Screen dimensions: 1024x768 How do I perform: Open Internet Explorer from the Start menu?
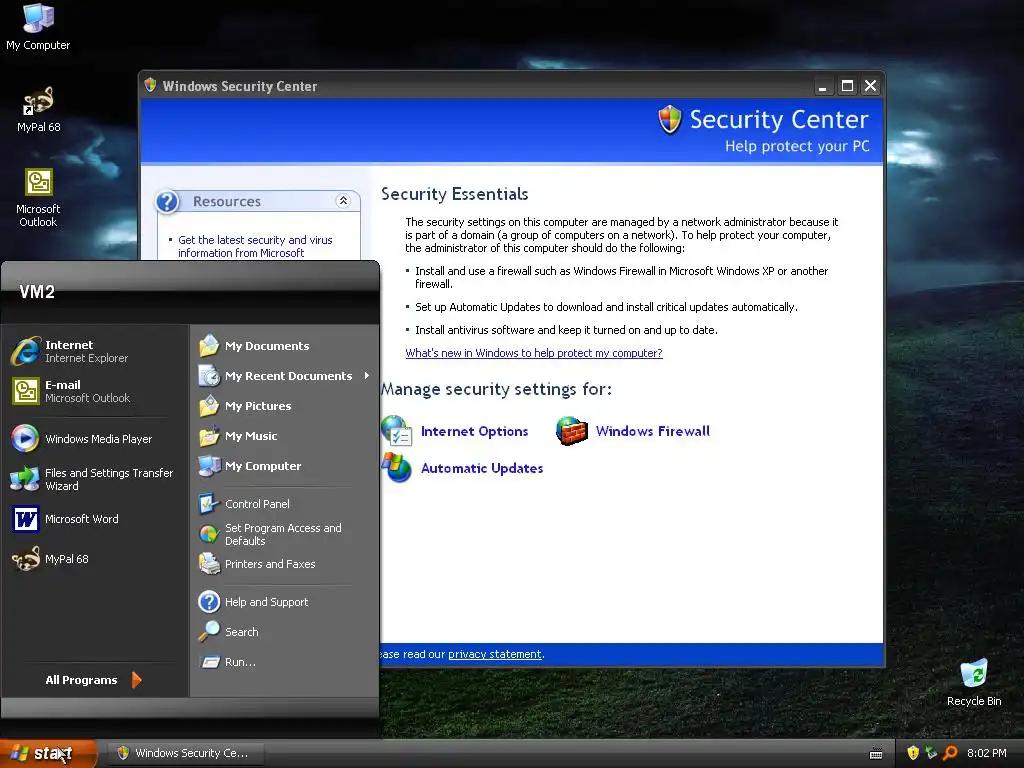[x=71, y=351]
